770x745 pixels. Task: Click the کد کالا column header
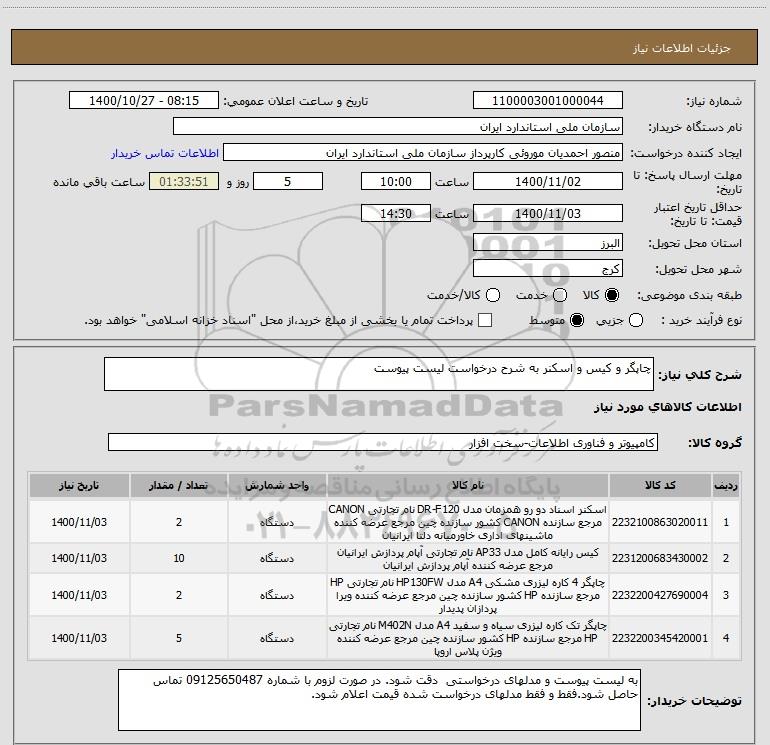tap(660, 485)
